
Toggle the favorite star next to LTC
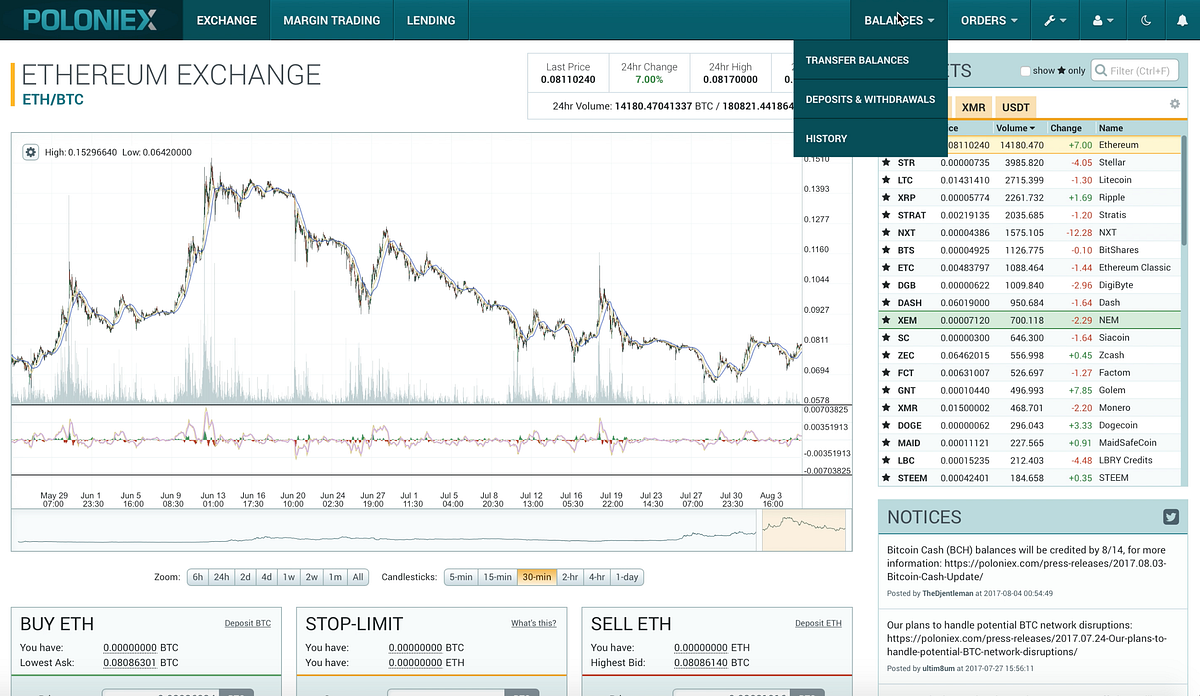coord(886,179)
